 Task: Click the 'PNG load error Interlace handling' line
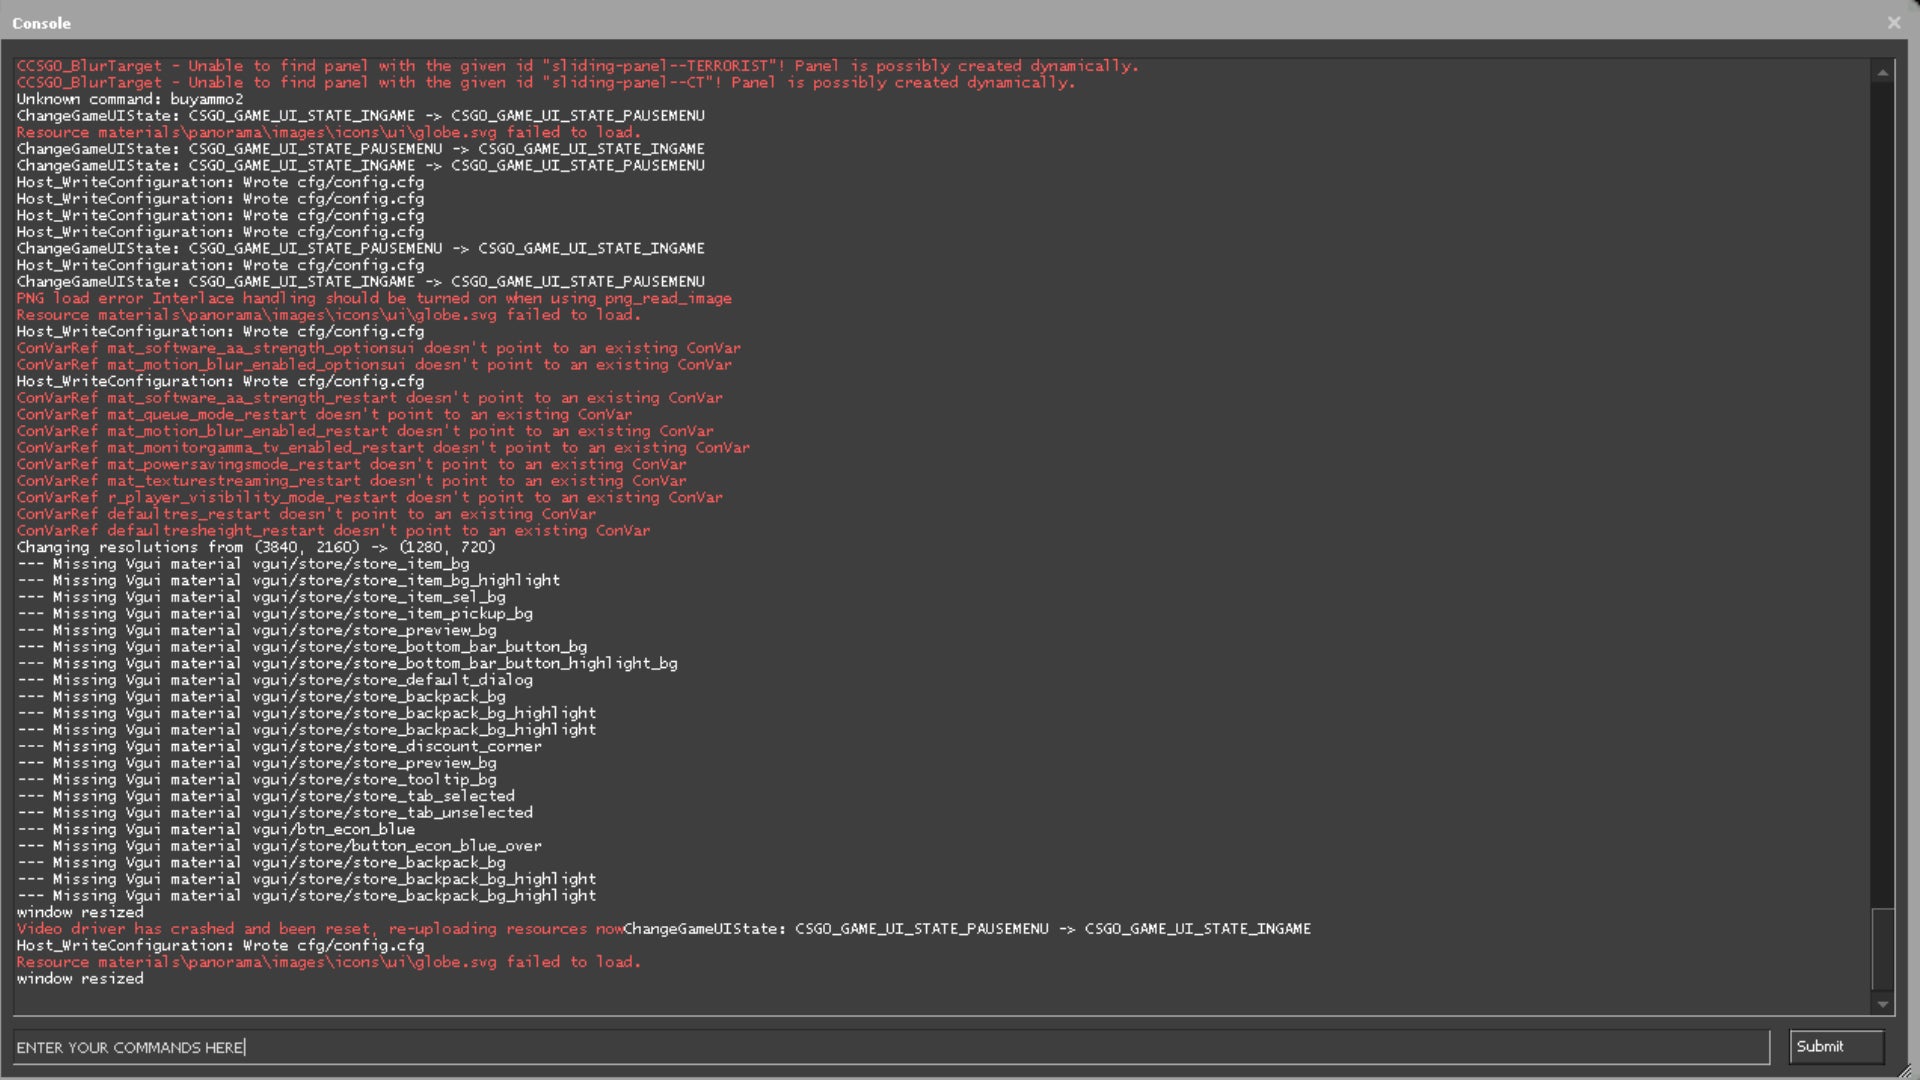373,298
